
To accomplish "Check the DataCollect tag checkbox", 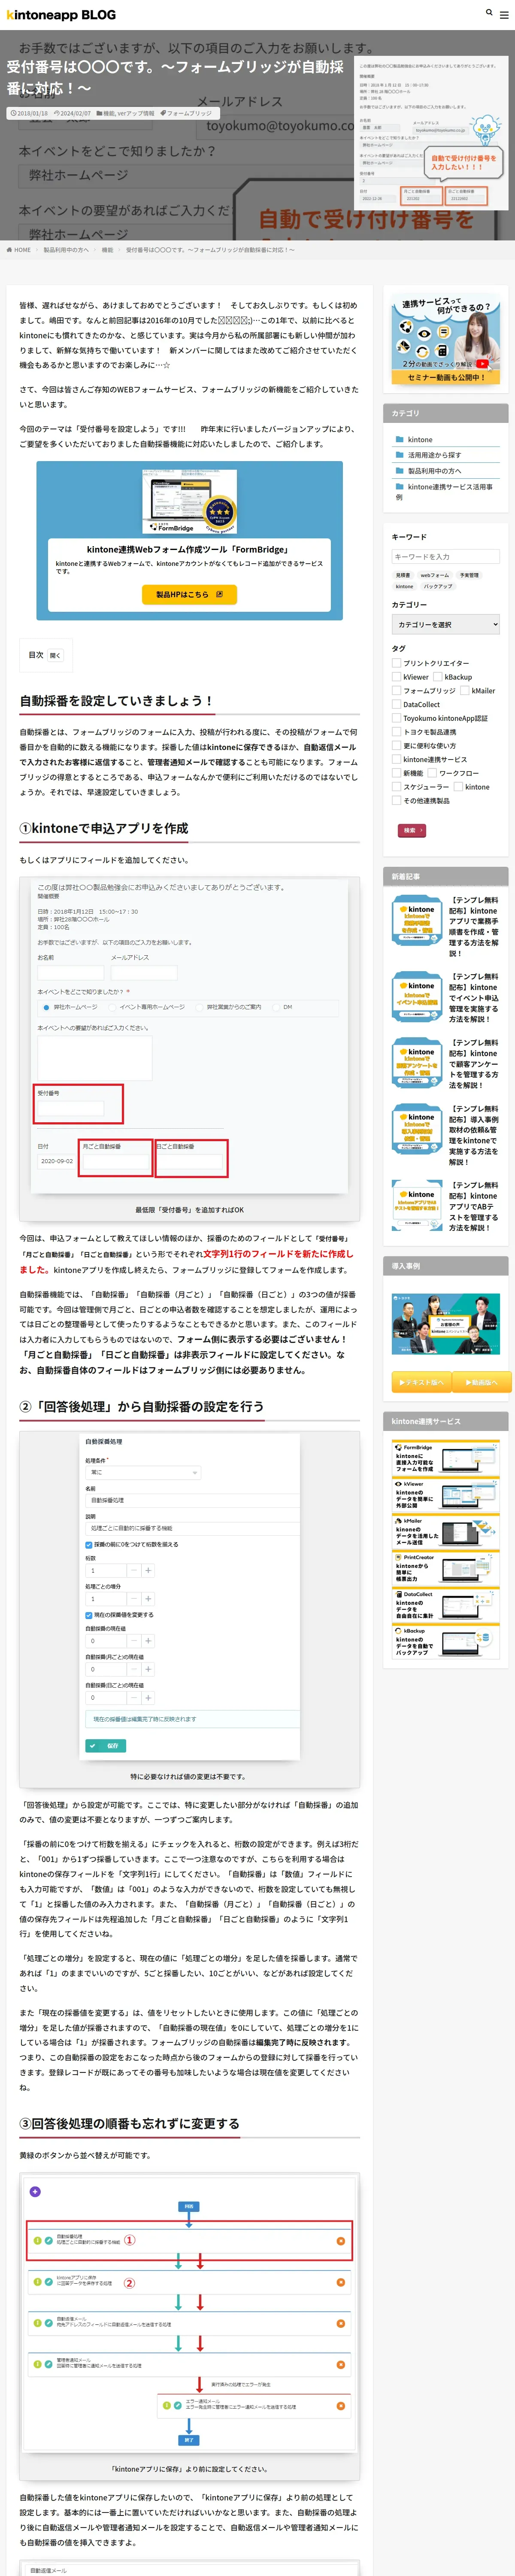I will [396, 705].
